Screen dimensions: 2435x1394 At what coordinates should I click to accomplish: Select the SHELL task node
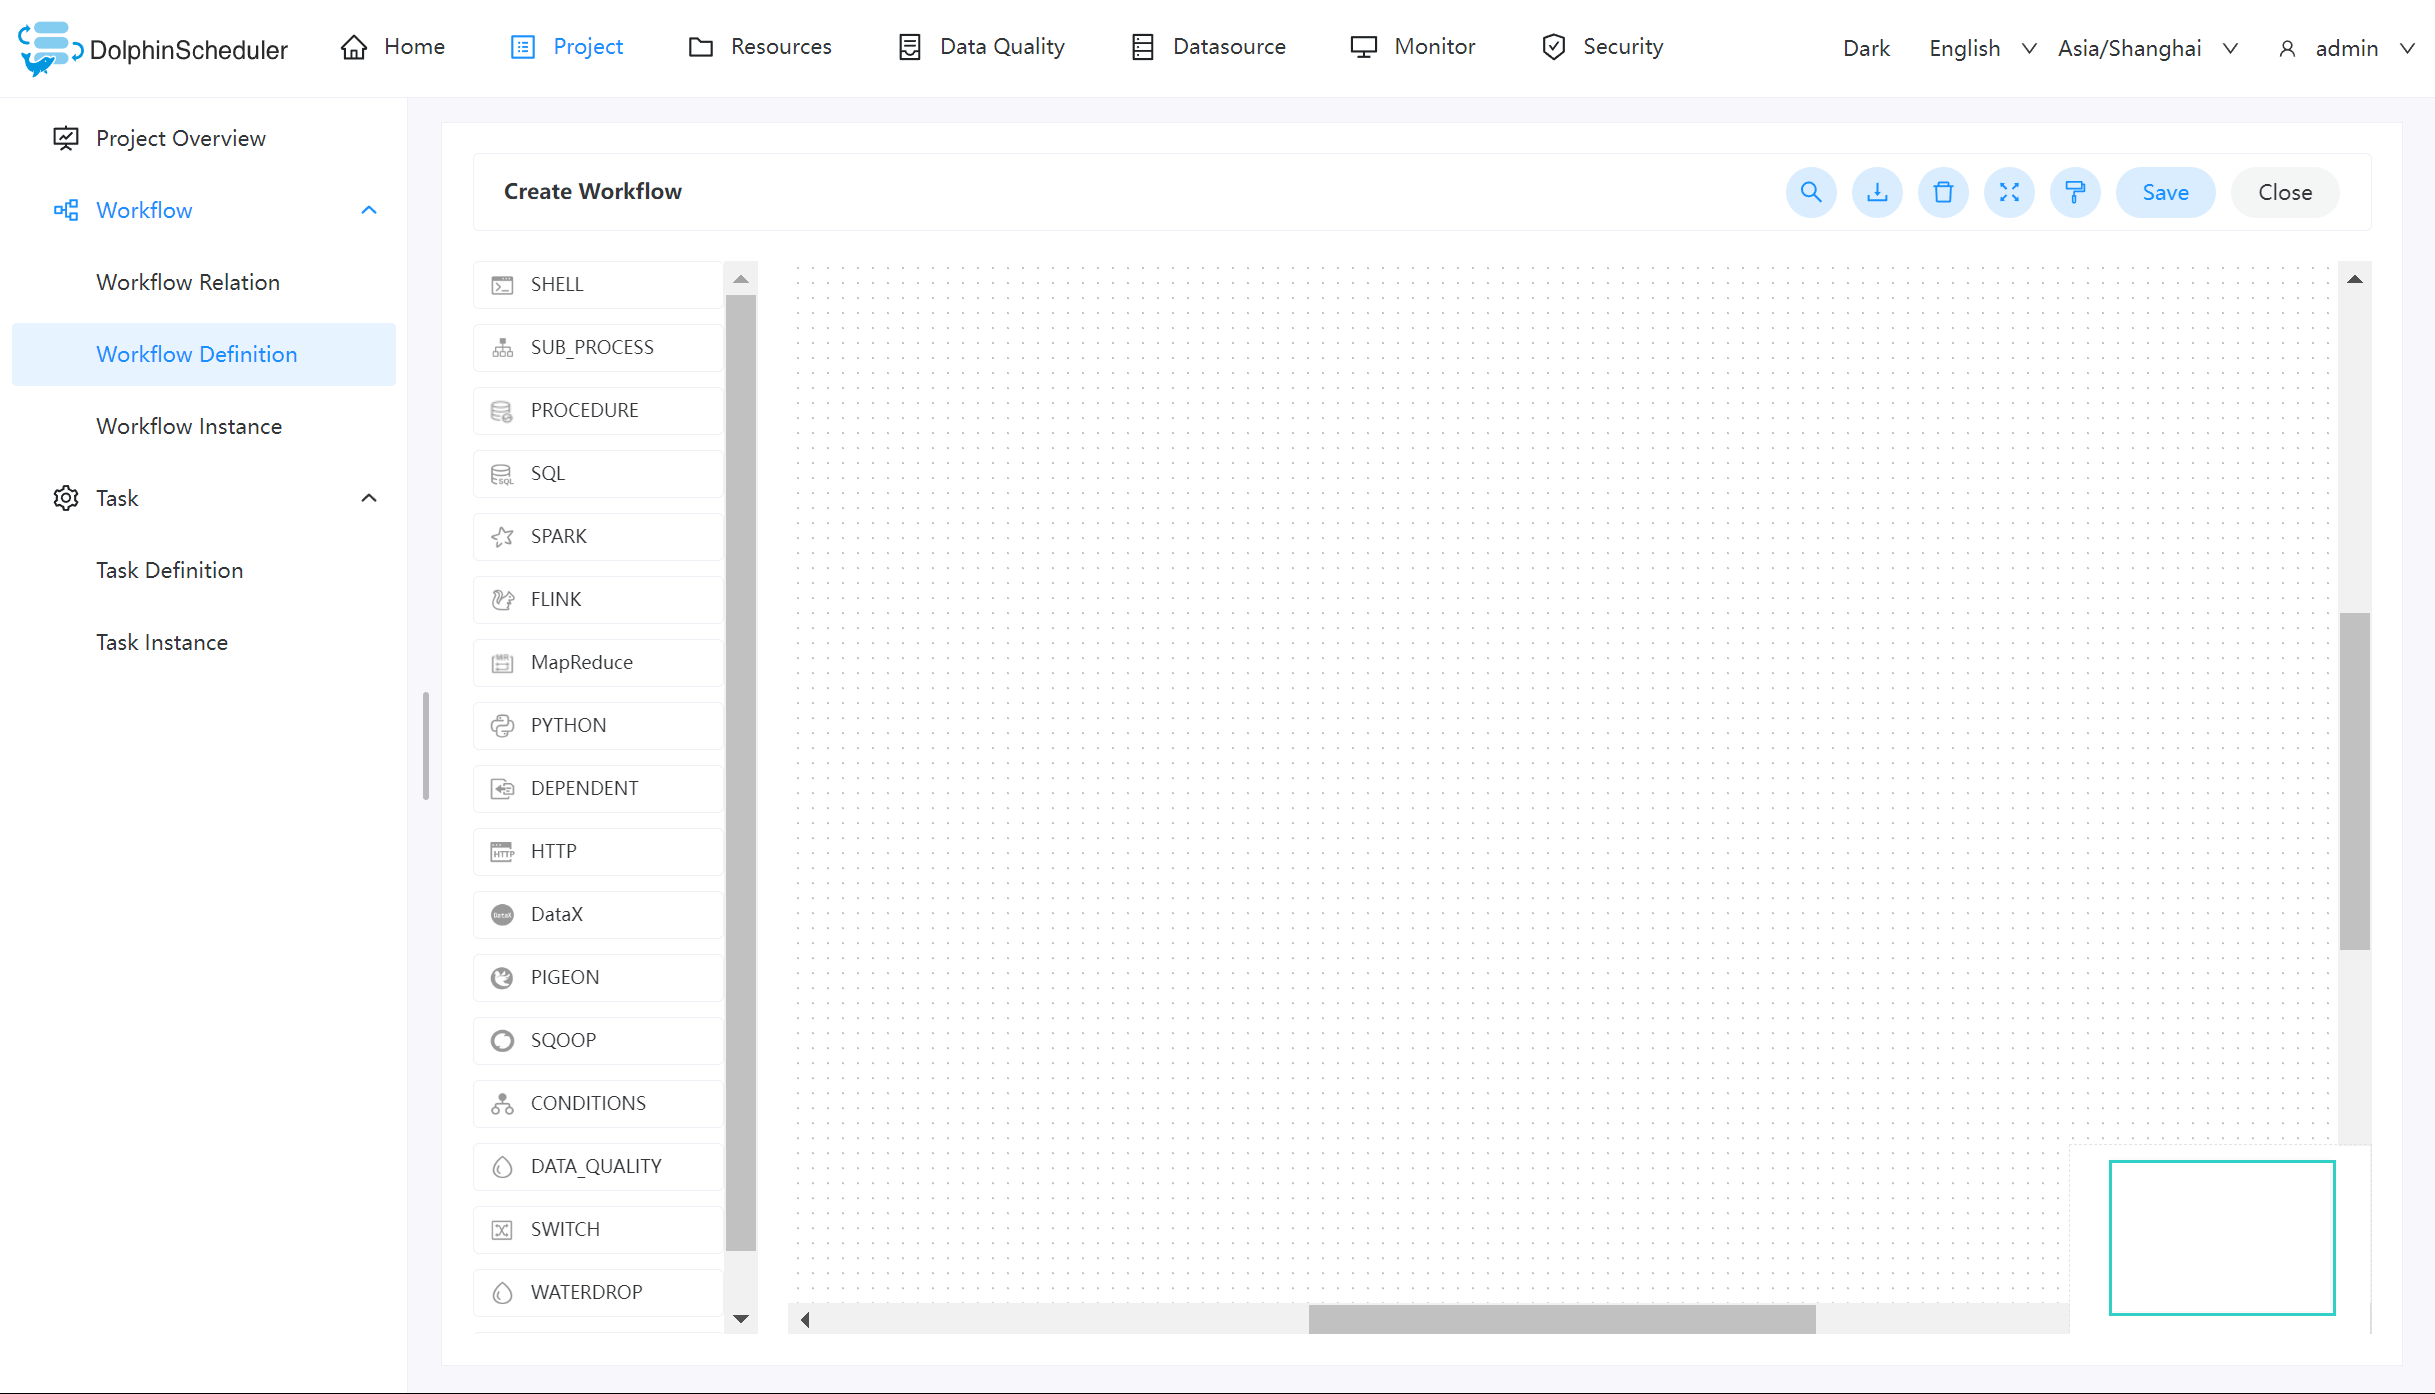597,284
